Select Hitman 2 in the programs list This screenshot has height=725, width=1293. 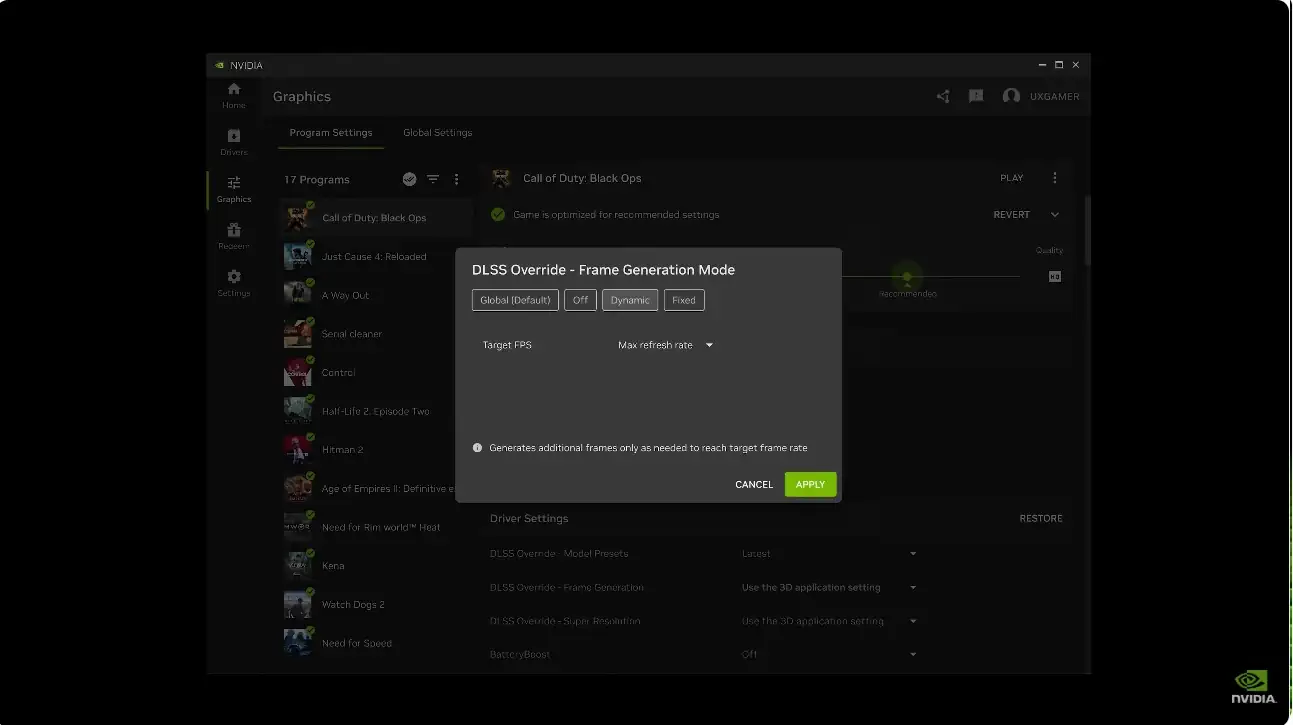tap(377, 450)
